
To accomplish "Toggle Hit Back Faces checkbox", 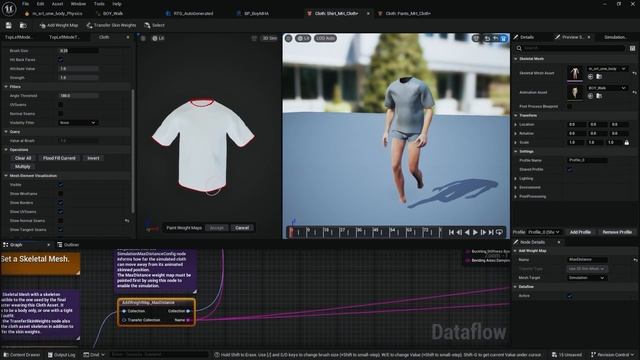I will tap(60, 60).
